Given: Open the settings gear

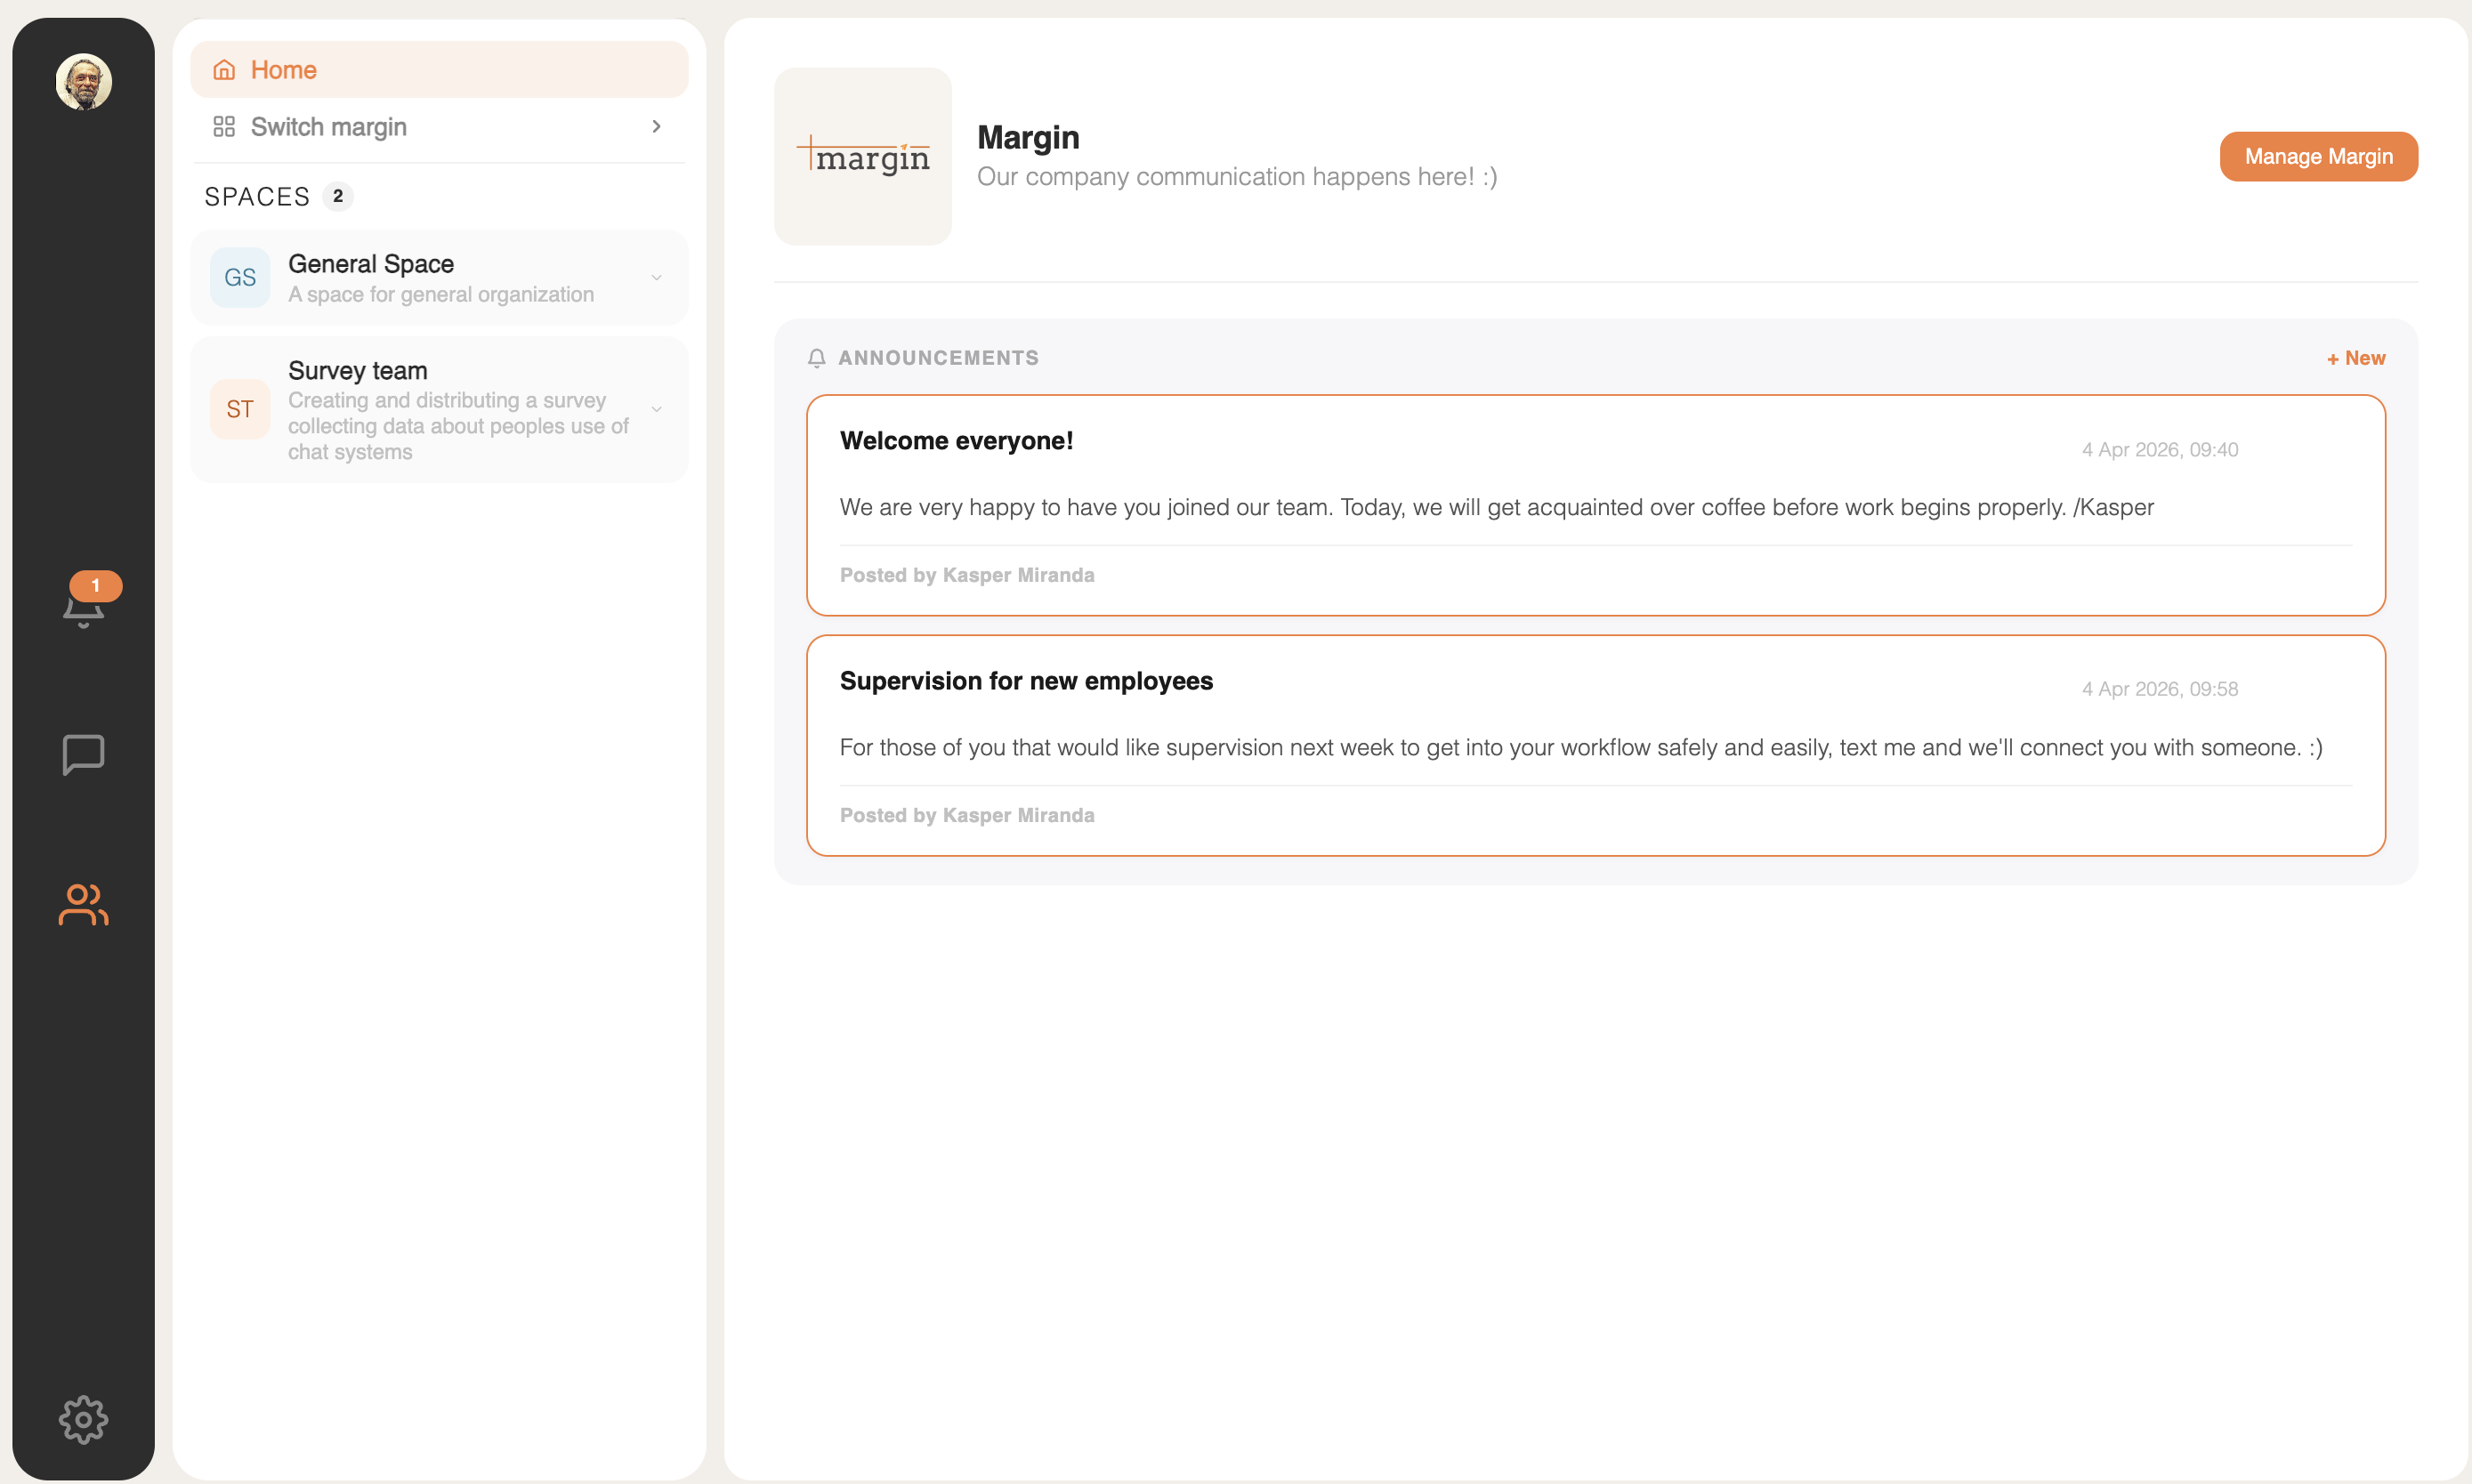Looking at the screenshot, I should (83, 1419).
